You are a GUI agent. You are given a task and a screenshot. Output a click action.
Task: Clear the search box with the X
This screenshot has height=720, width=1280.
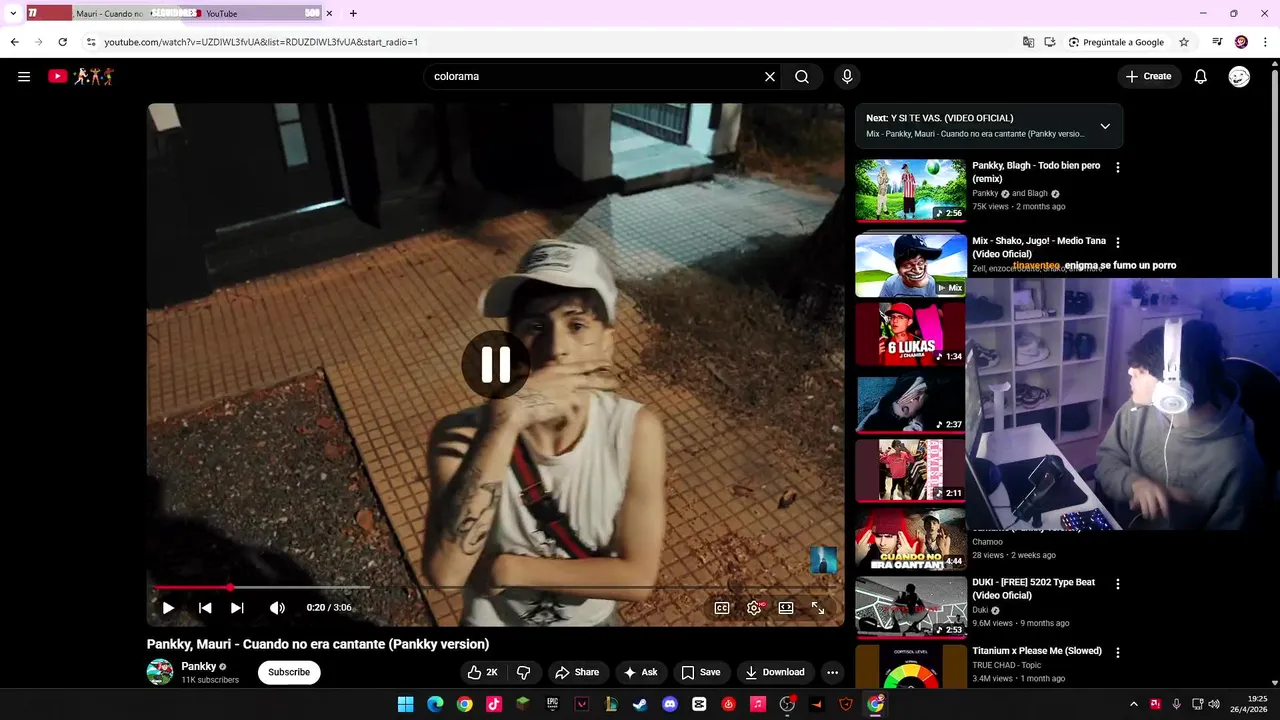tap(770, 76)
